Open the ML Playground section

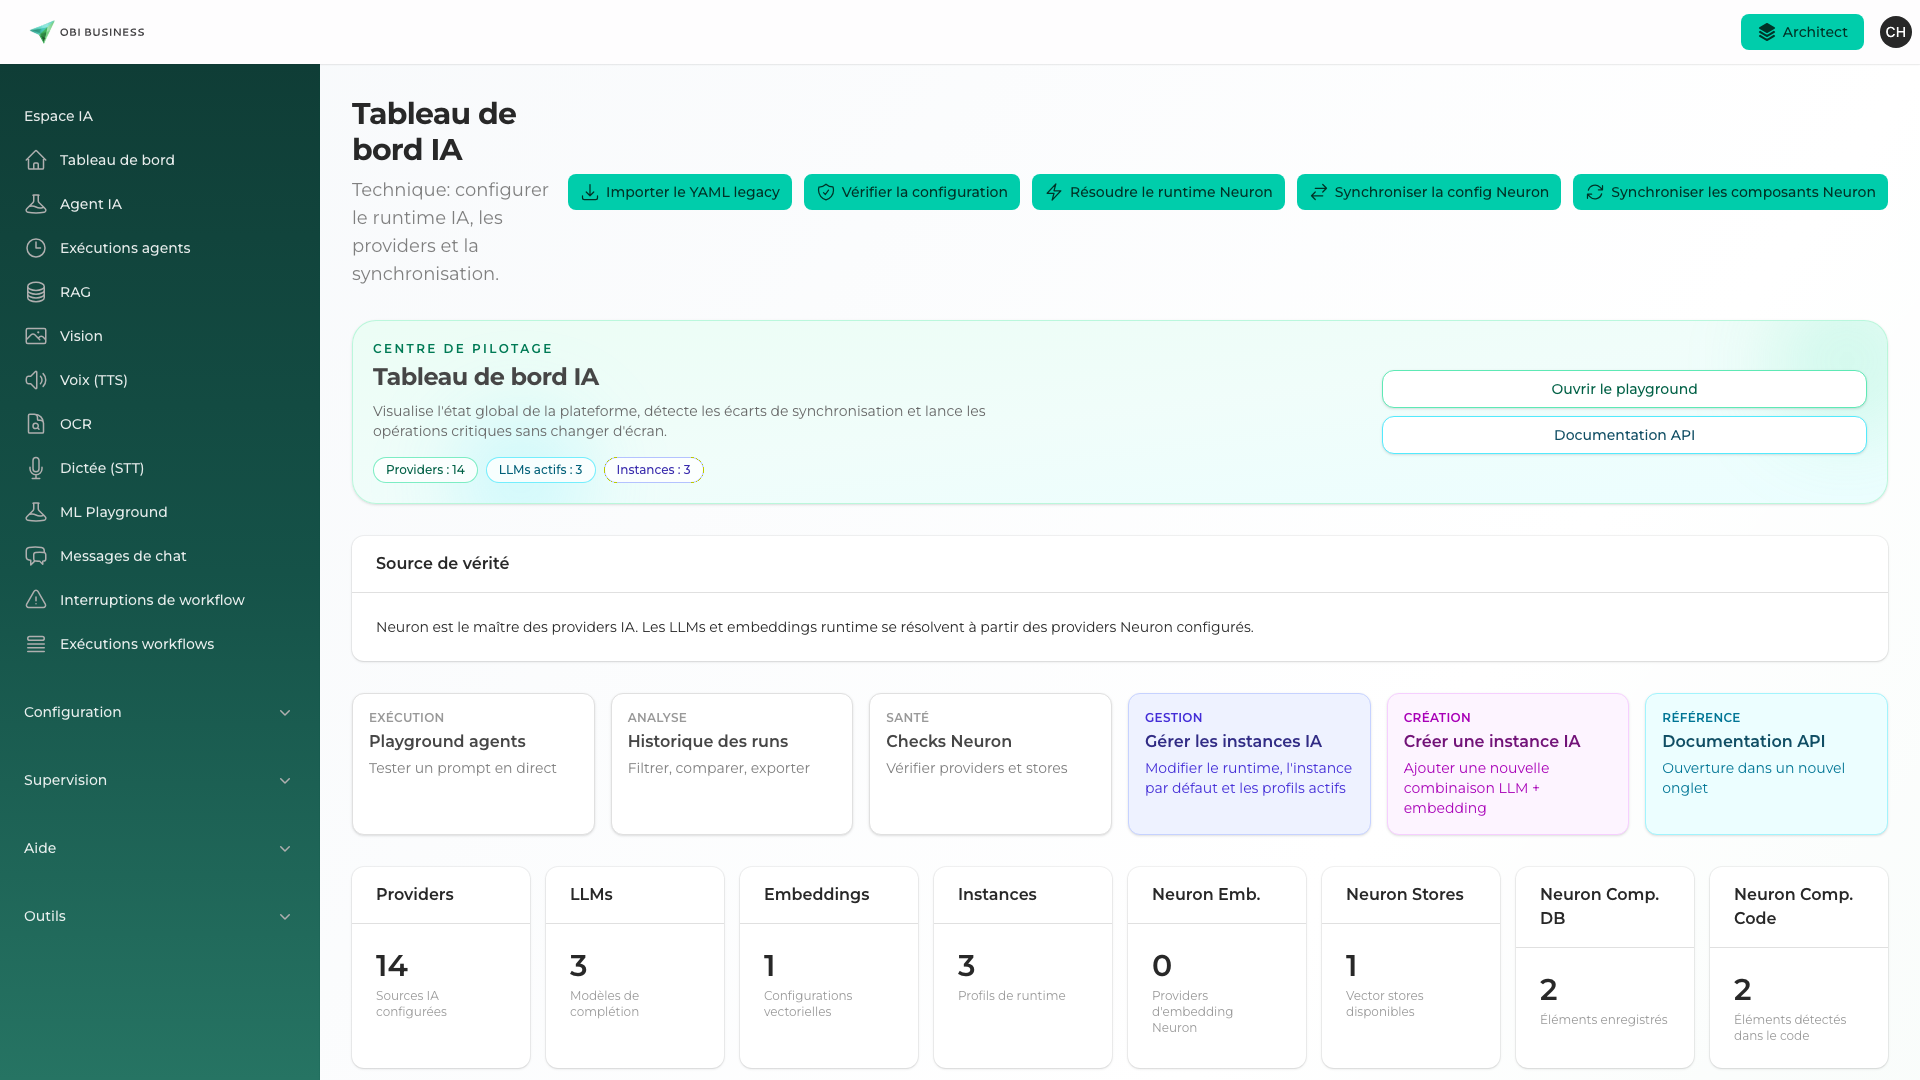pyautogui.click(x=113, y=512)
